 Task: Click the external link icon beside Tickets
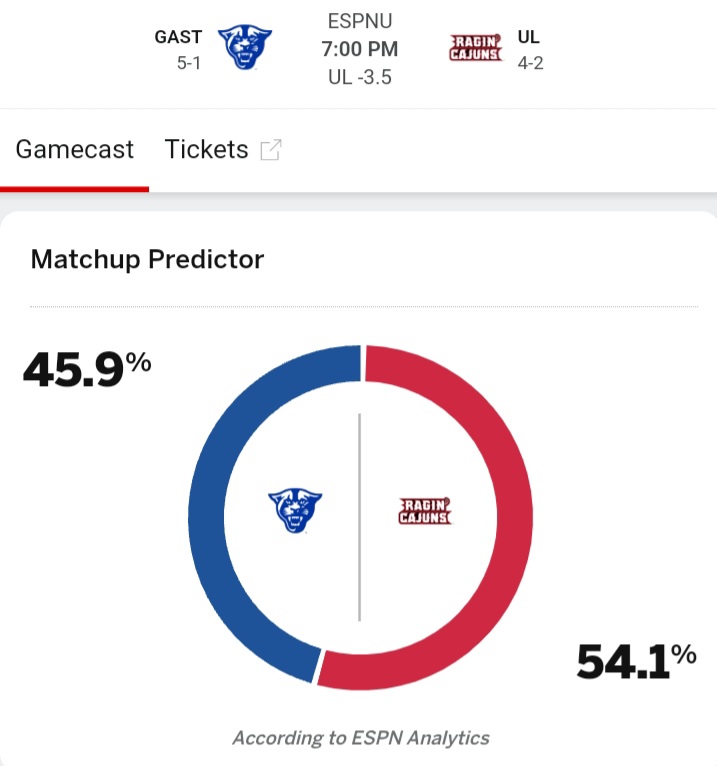point(270,150)
